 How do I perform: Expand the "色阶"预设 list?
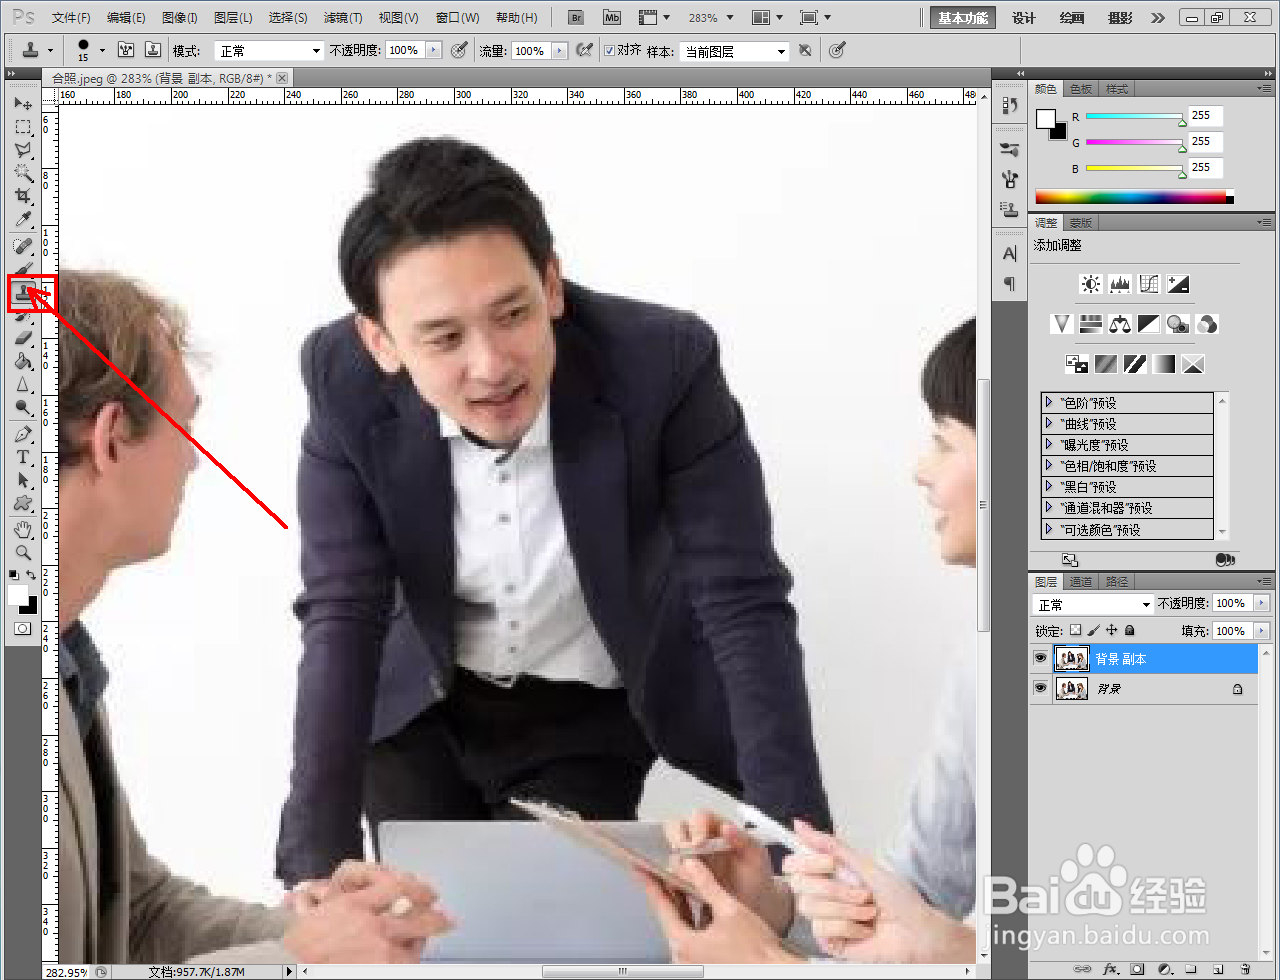(x=1049, y=402)
